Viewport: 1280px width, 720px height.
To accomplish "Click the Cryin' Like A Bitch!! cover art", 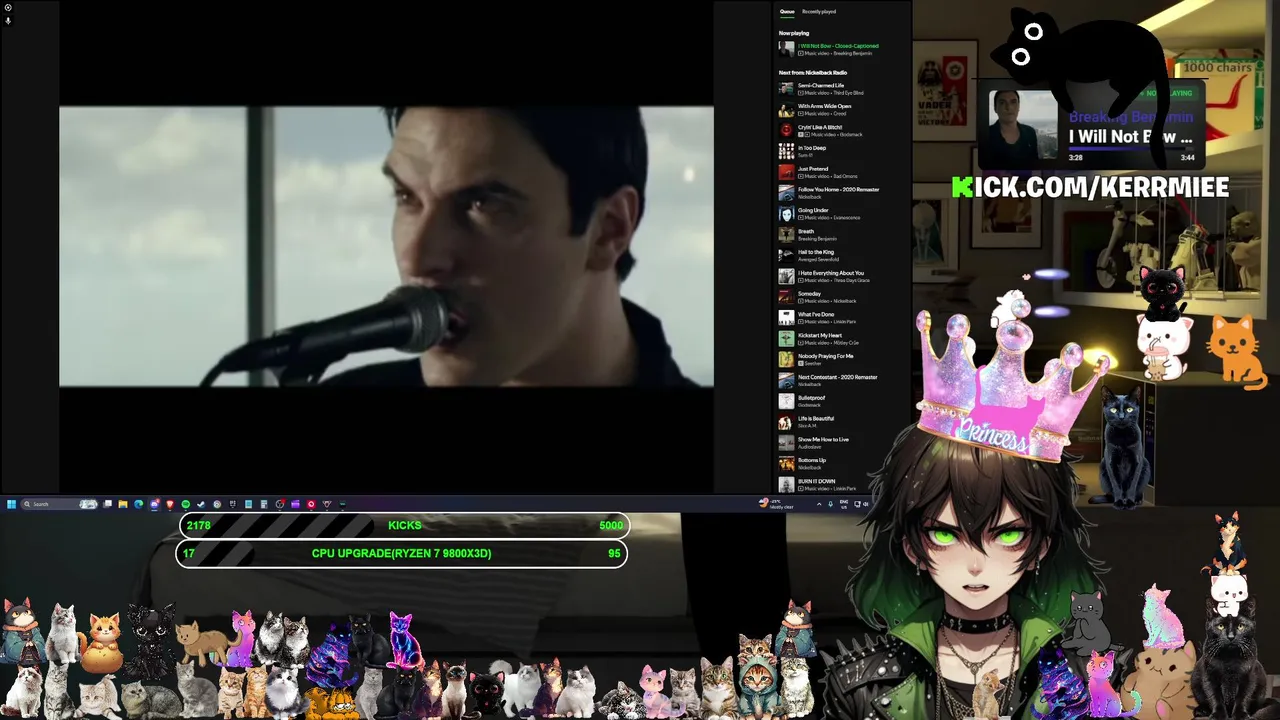I will tap(787, 130).
